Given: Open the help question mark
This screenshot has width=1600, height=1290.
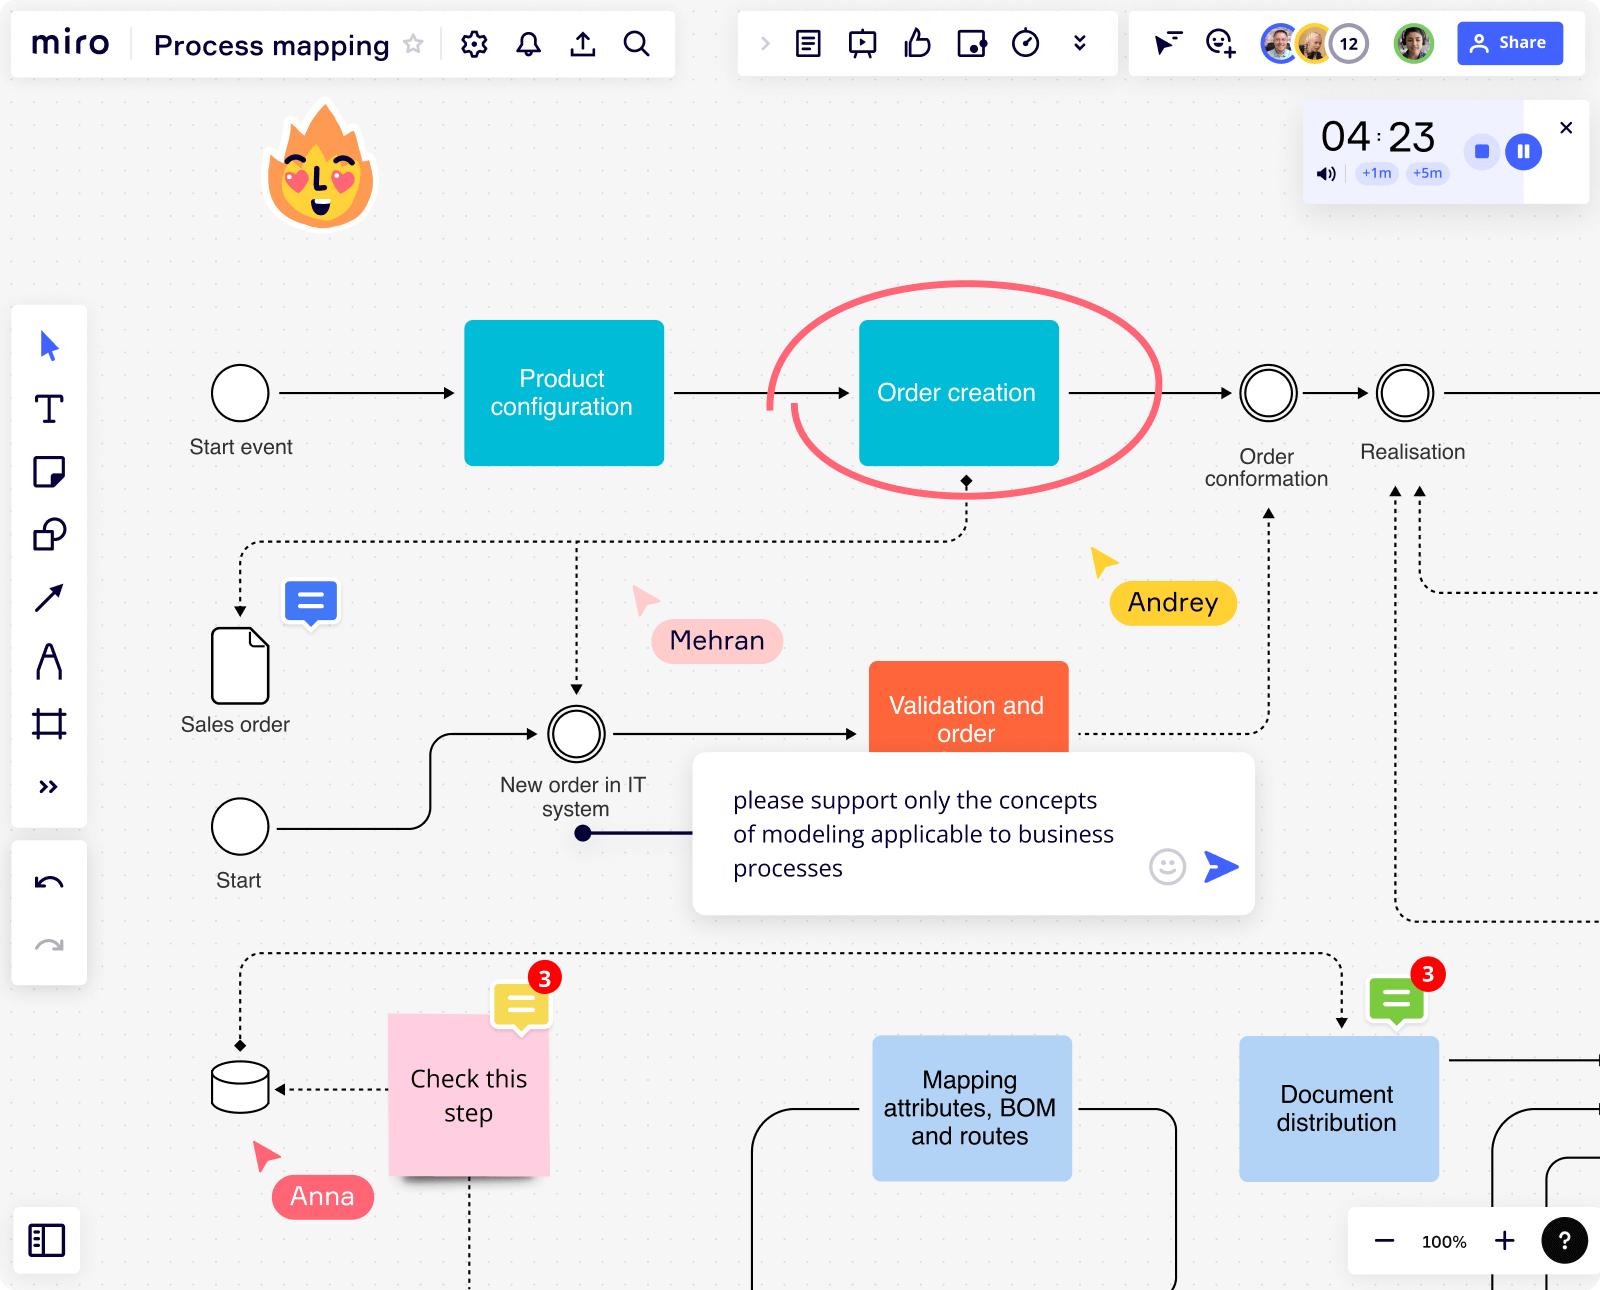Looking at the screenshot, I should (1564, 1241).
